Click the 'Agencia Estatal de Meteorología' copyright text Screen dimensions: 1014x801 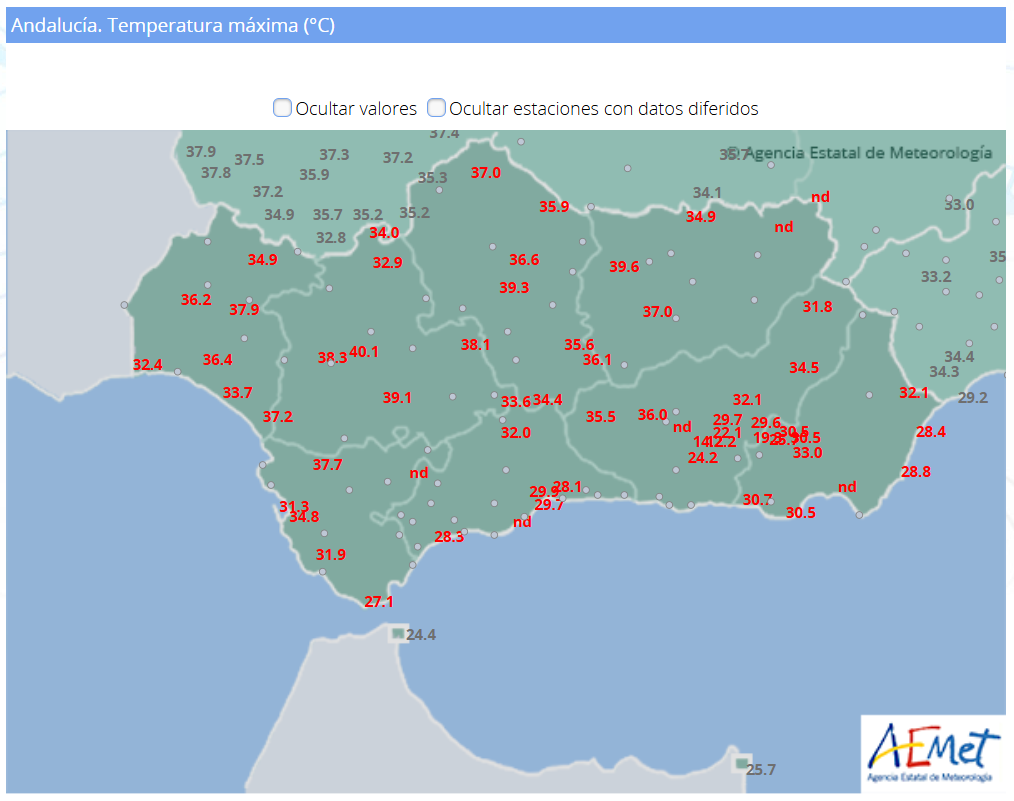[x=860, y=153]
